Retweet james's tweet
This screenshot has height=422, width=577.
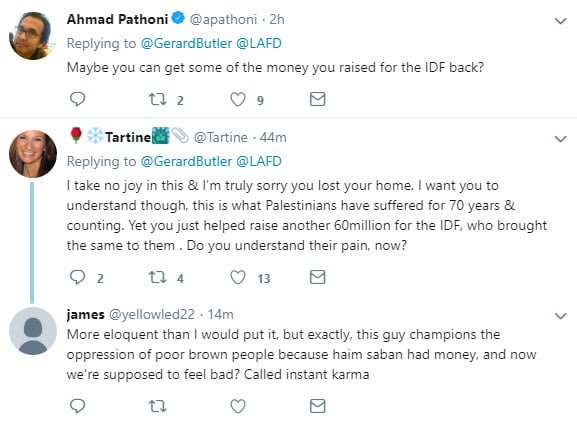pos(157,406)
